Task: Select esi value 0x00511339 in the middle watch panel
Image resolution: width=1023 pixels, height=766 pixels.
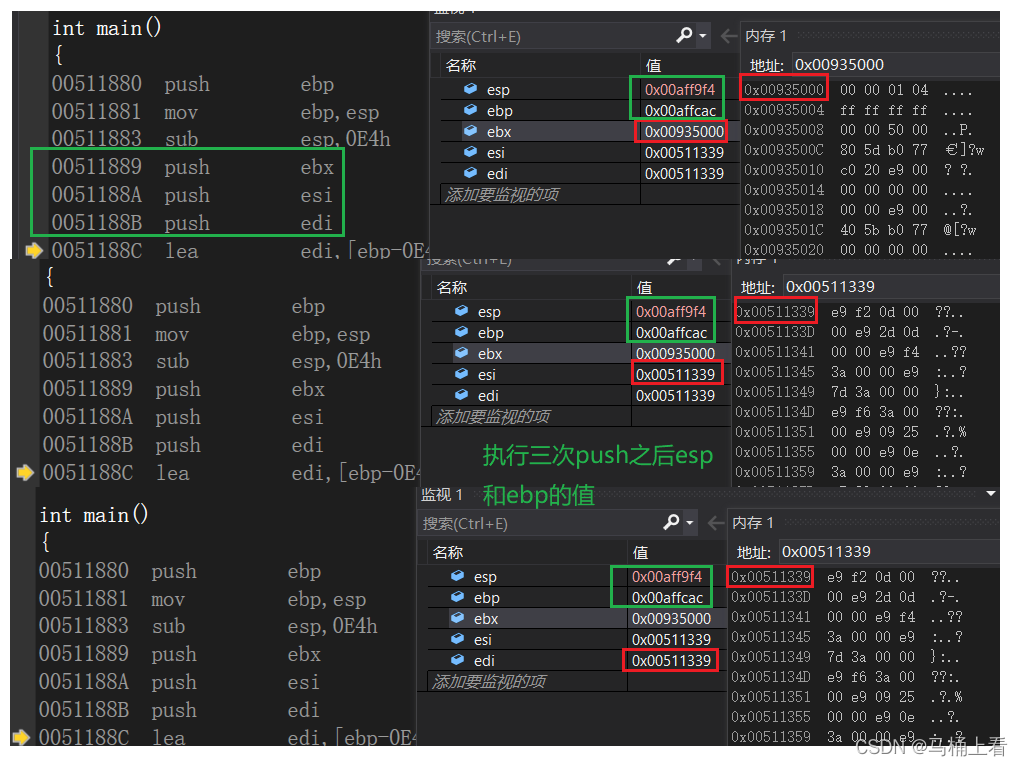Action: click(675, 374)
